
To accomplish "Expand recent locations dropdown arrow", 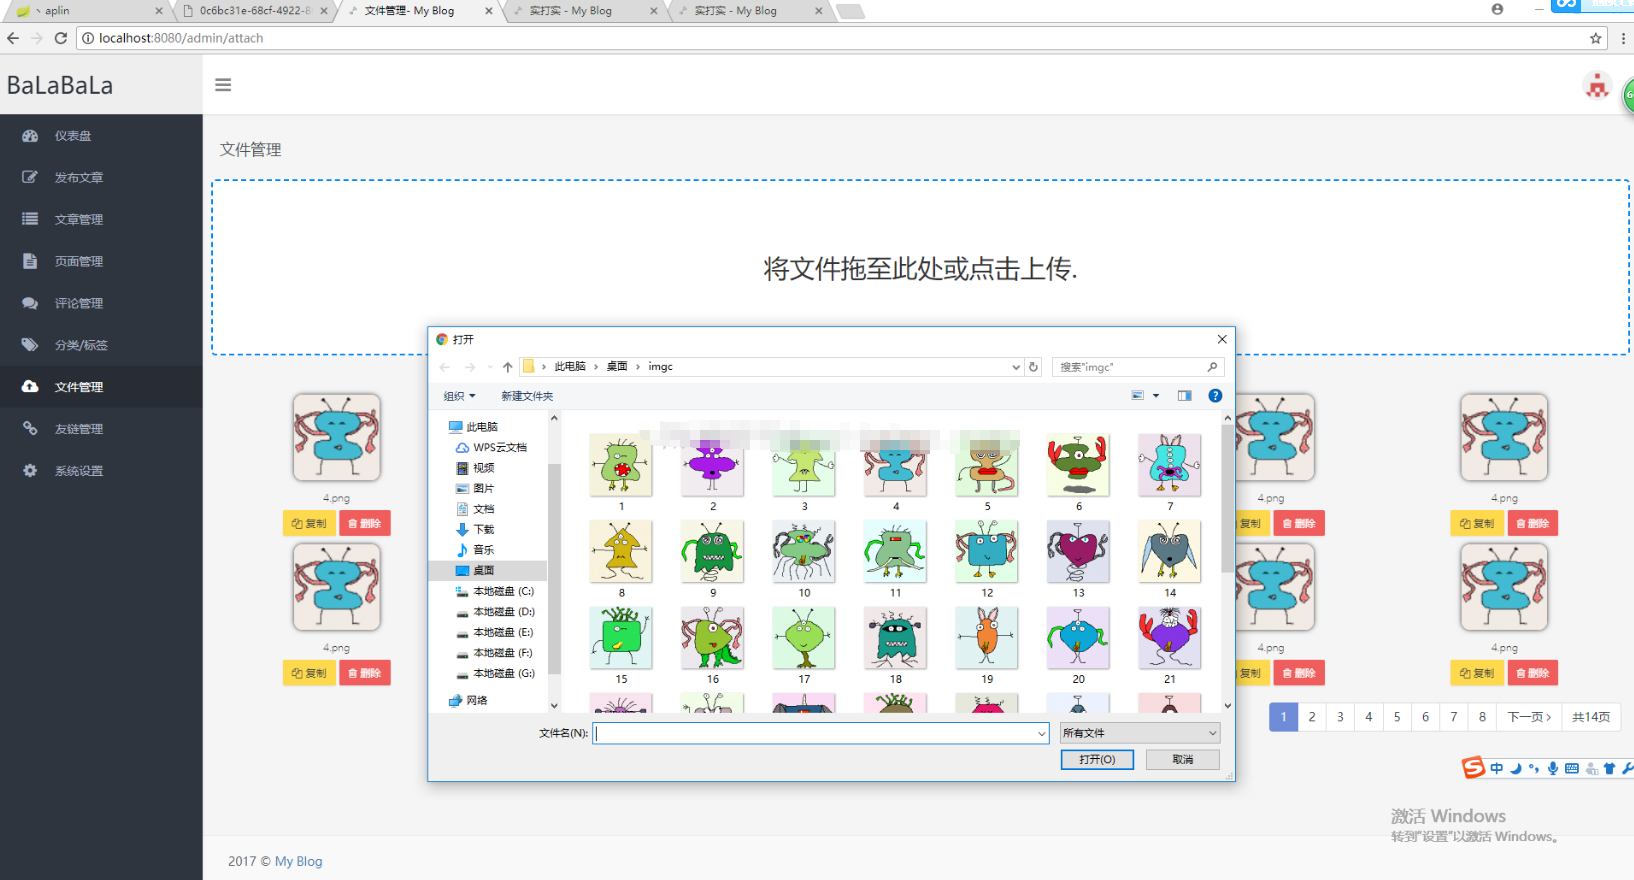I will pos(490,367).
